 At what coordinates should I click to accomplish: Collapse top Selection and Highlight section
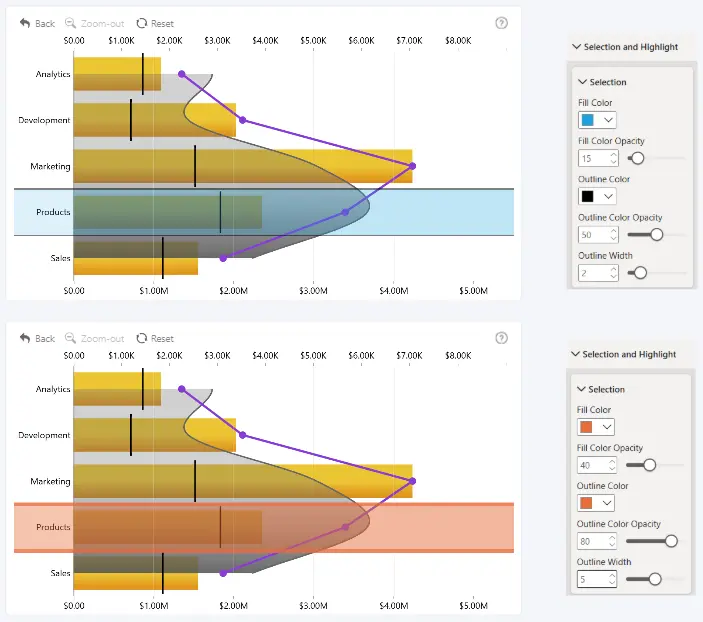click(x=577, y=47)
